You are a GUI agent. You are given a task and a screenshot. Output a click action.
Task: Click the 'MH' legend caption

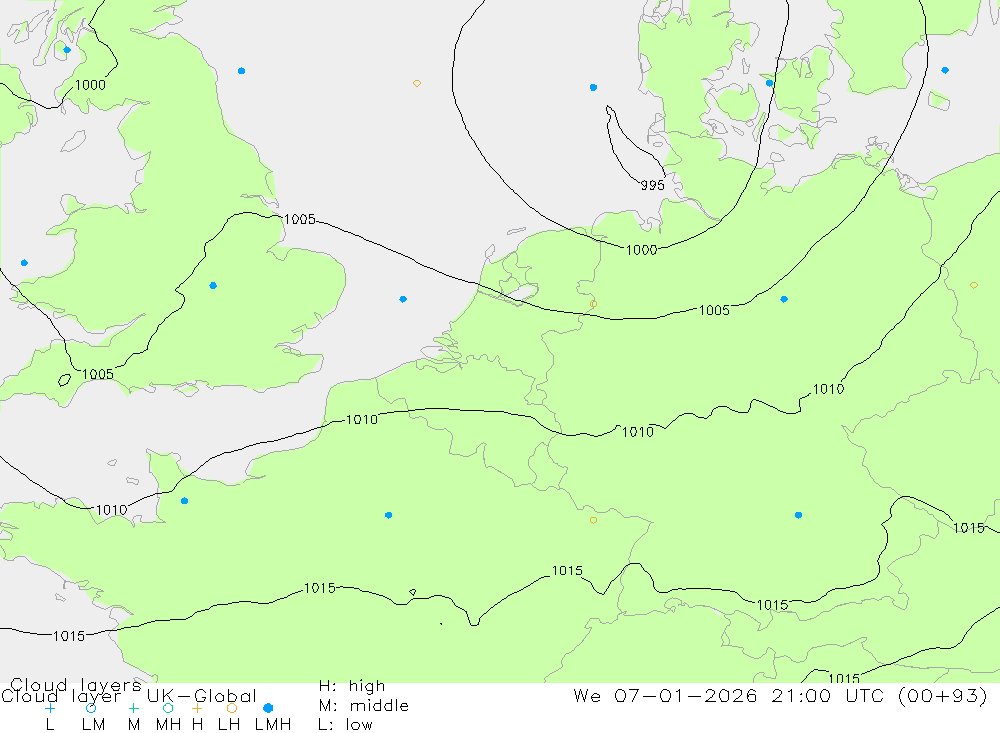(168, 725)
